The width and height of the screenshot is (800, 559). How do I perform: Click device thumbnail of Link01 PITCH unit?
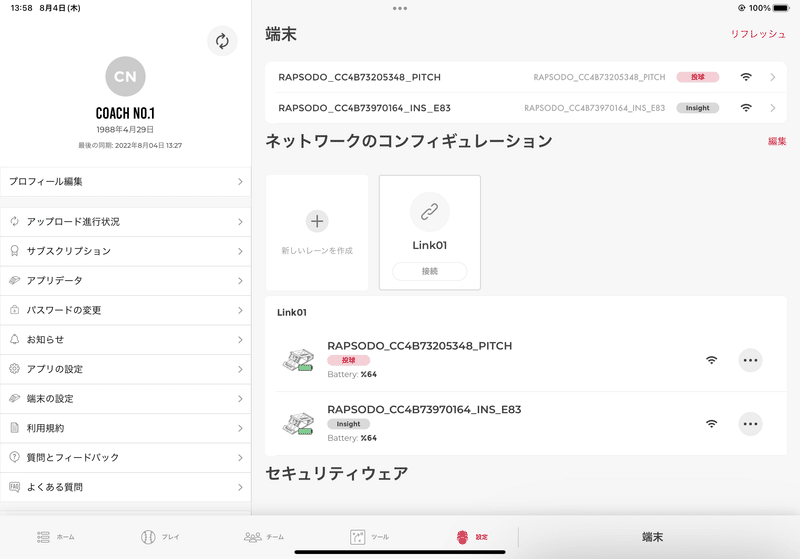pyautogui.click(x=298, y=360)
